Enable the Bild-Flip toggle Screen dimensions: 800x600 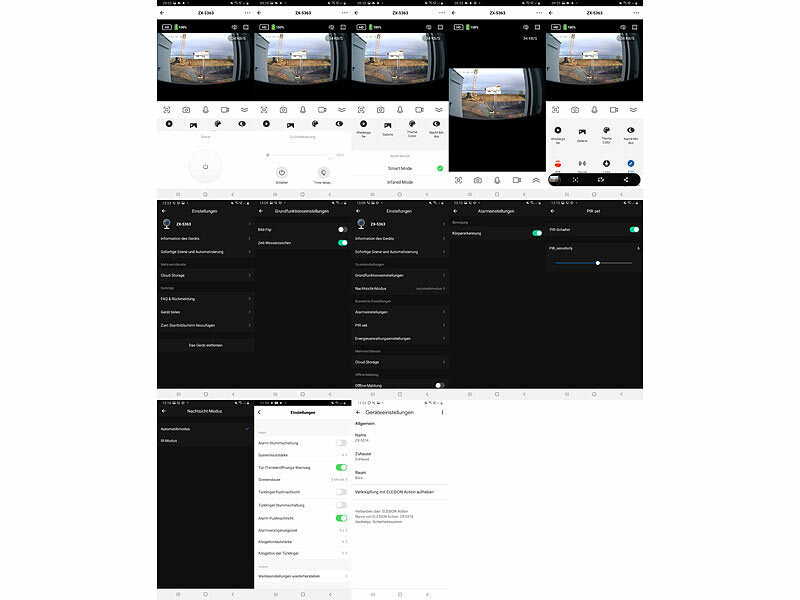342,229
